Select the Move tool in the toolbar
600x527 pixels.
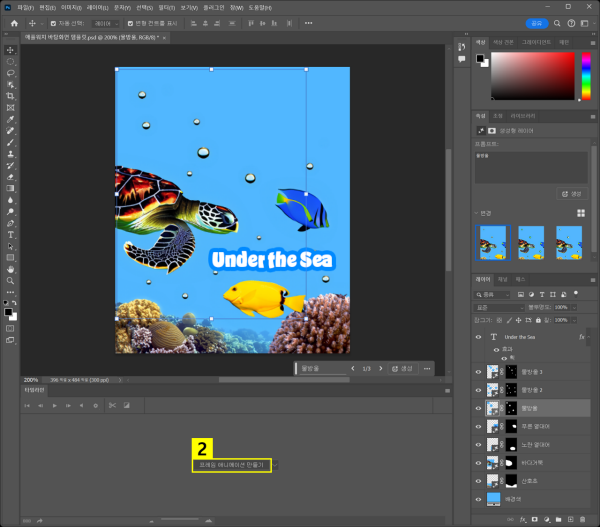[x=11, y=50]
